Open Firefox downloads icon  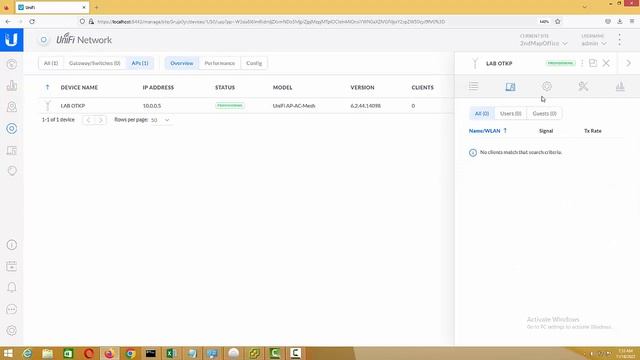[x=620, y=21]
